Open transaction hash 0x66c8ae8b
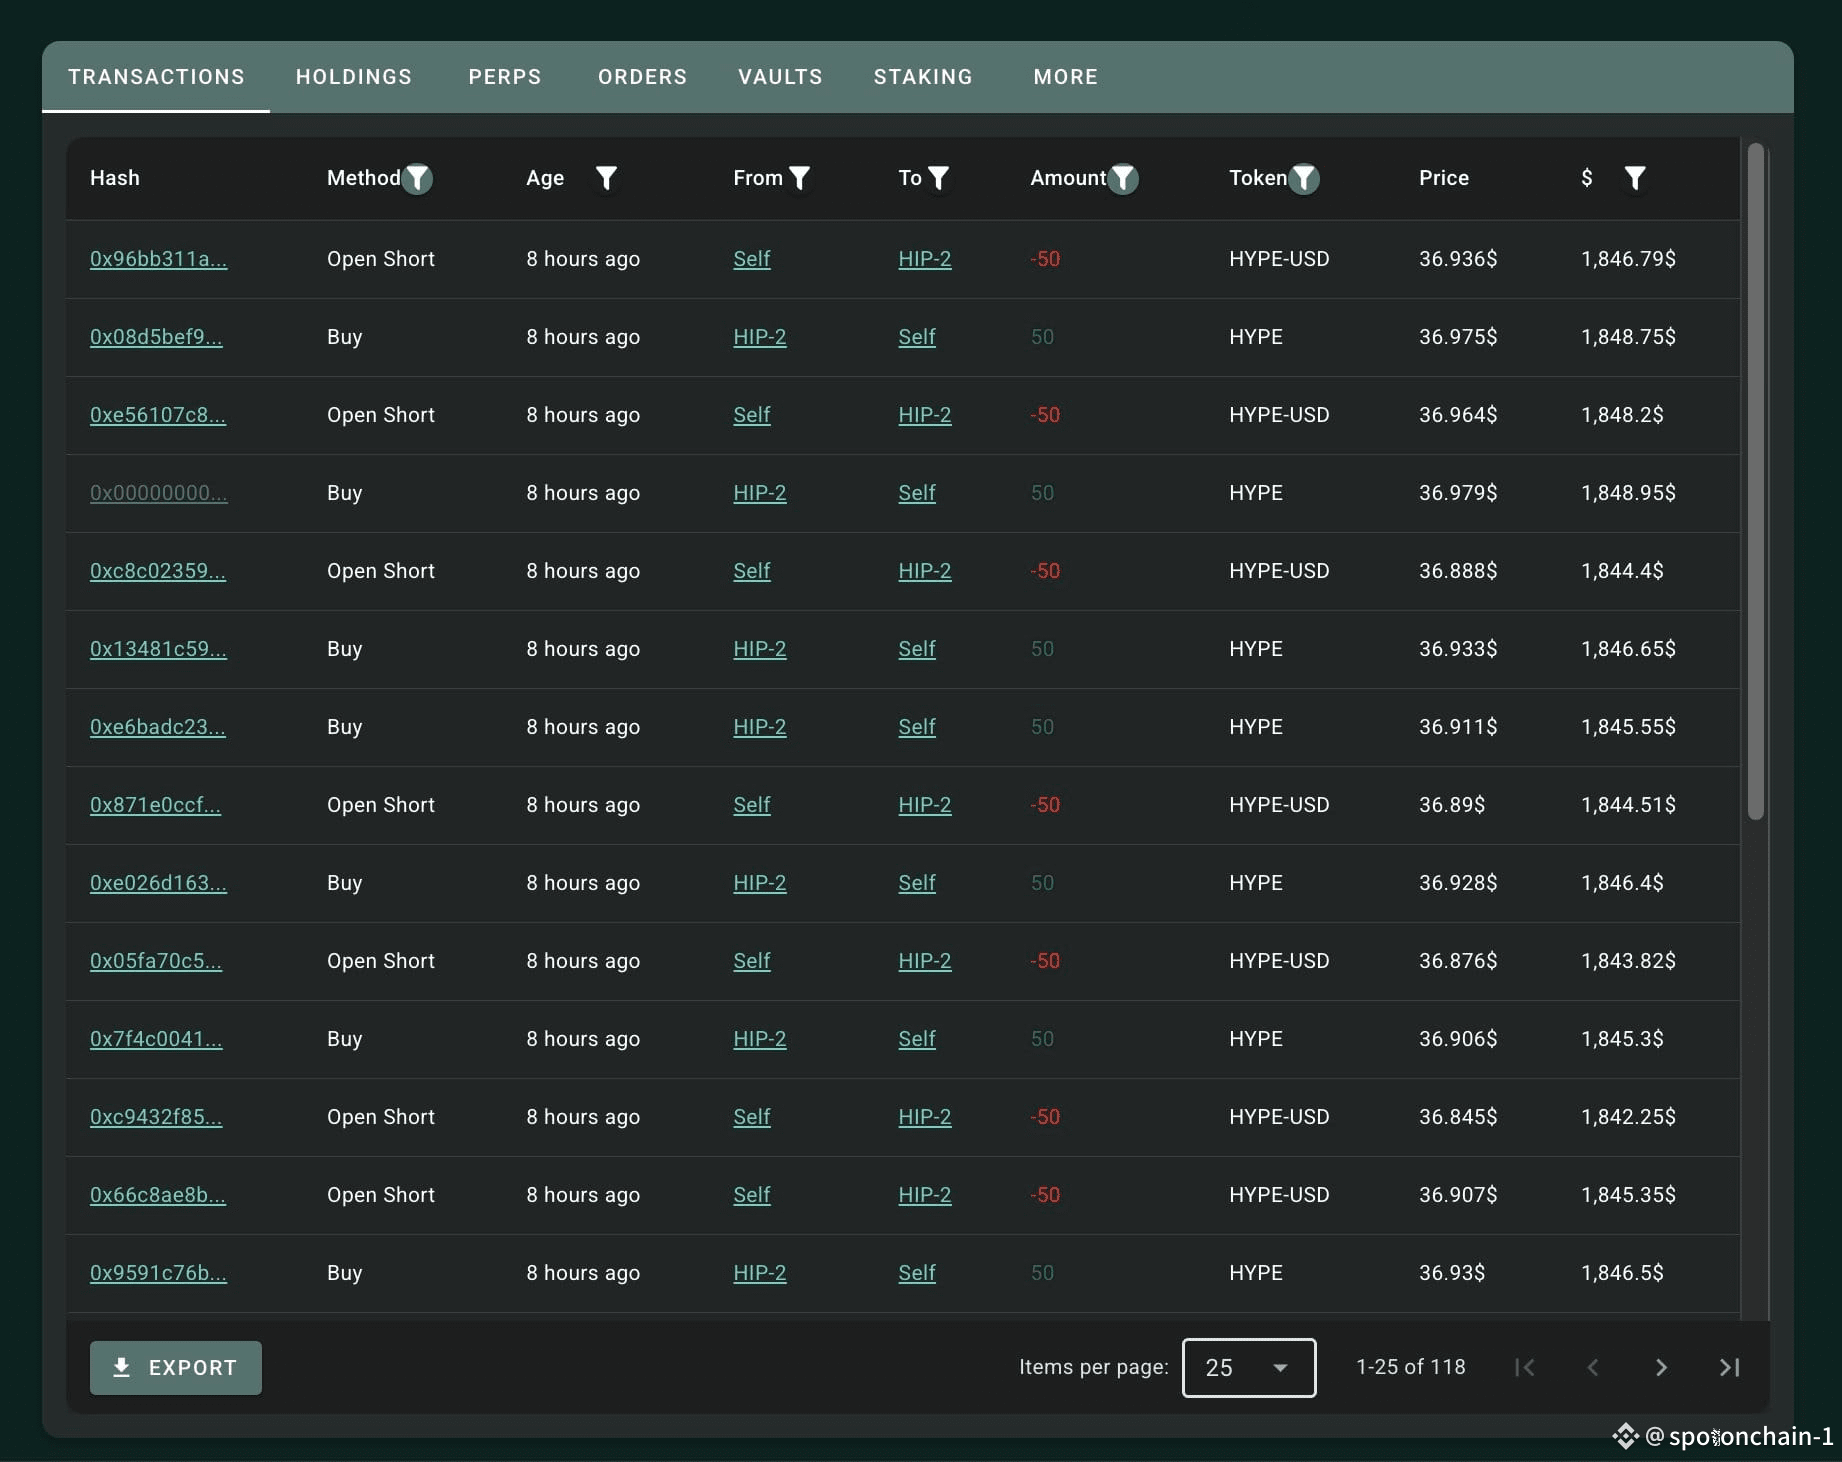The width and height of the screenshot is (1842, 1462). (x=158, y=1195)
